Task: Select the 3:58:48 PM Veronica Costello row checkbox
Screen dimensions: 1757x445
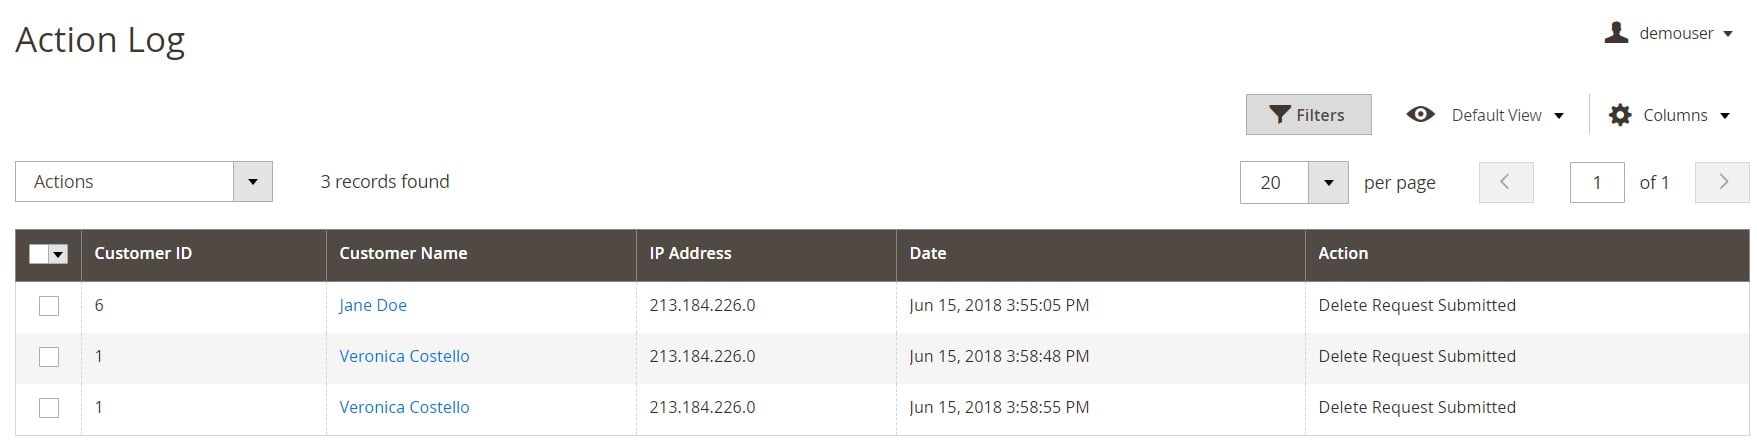Action: coord(49,357)
